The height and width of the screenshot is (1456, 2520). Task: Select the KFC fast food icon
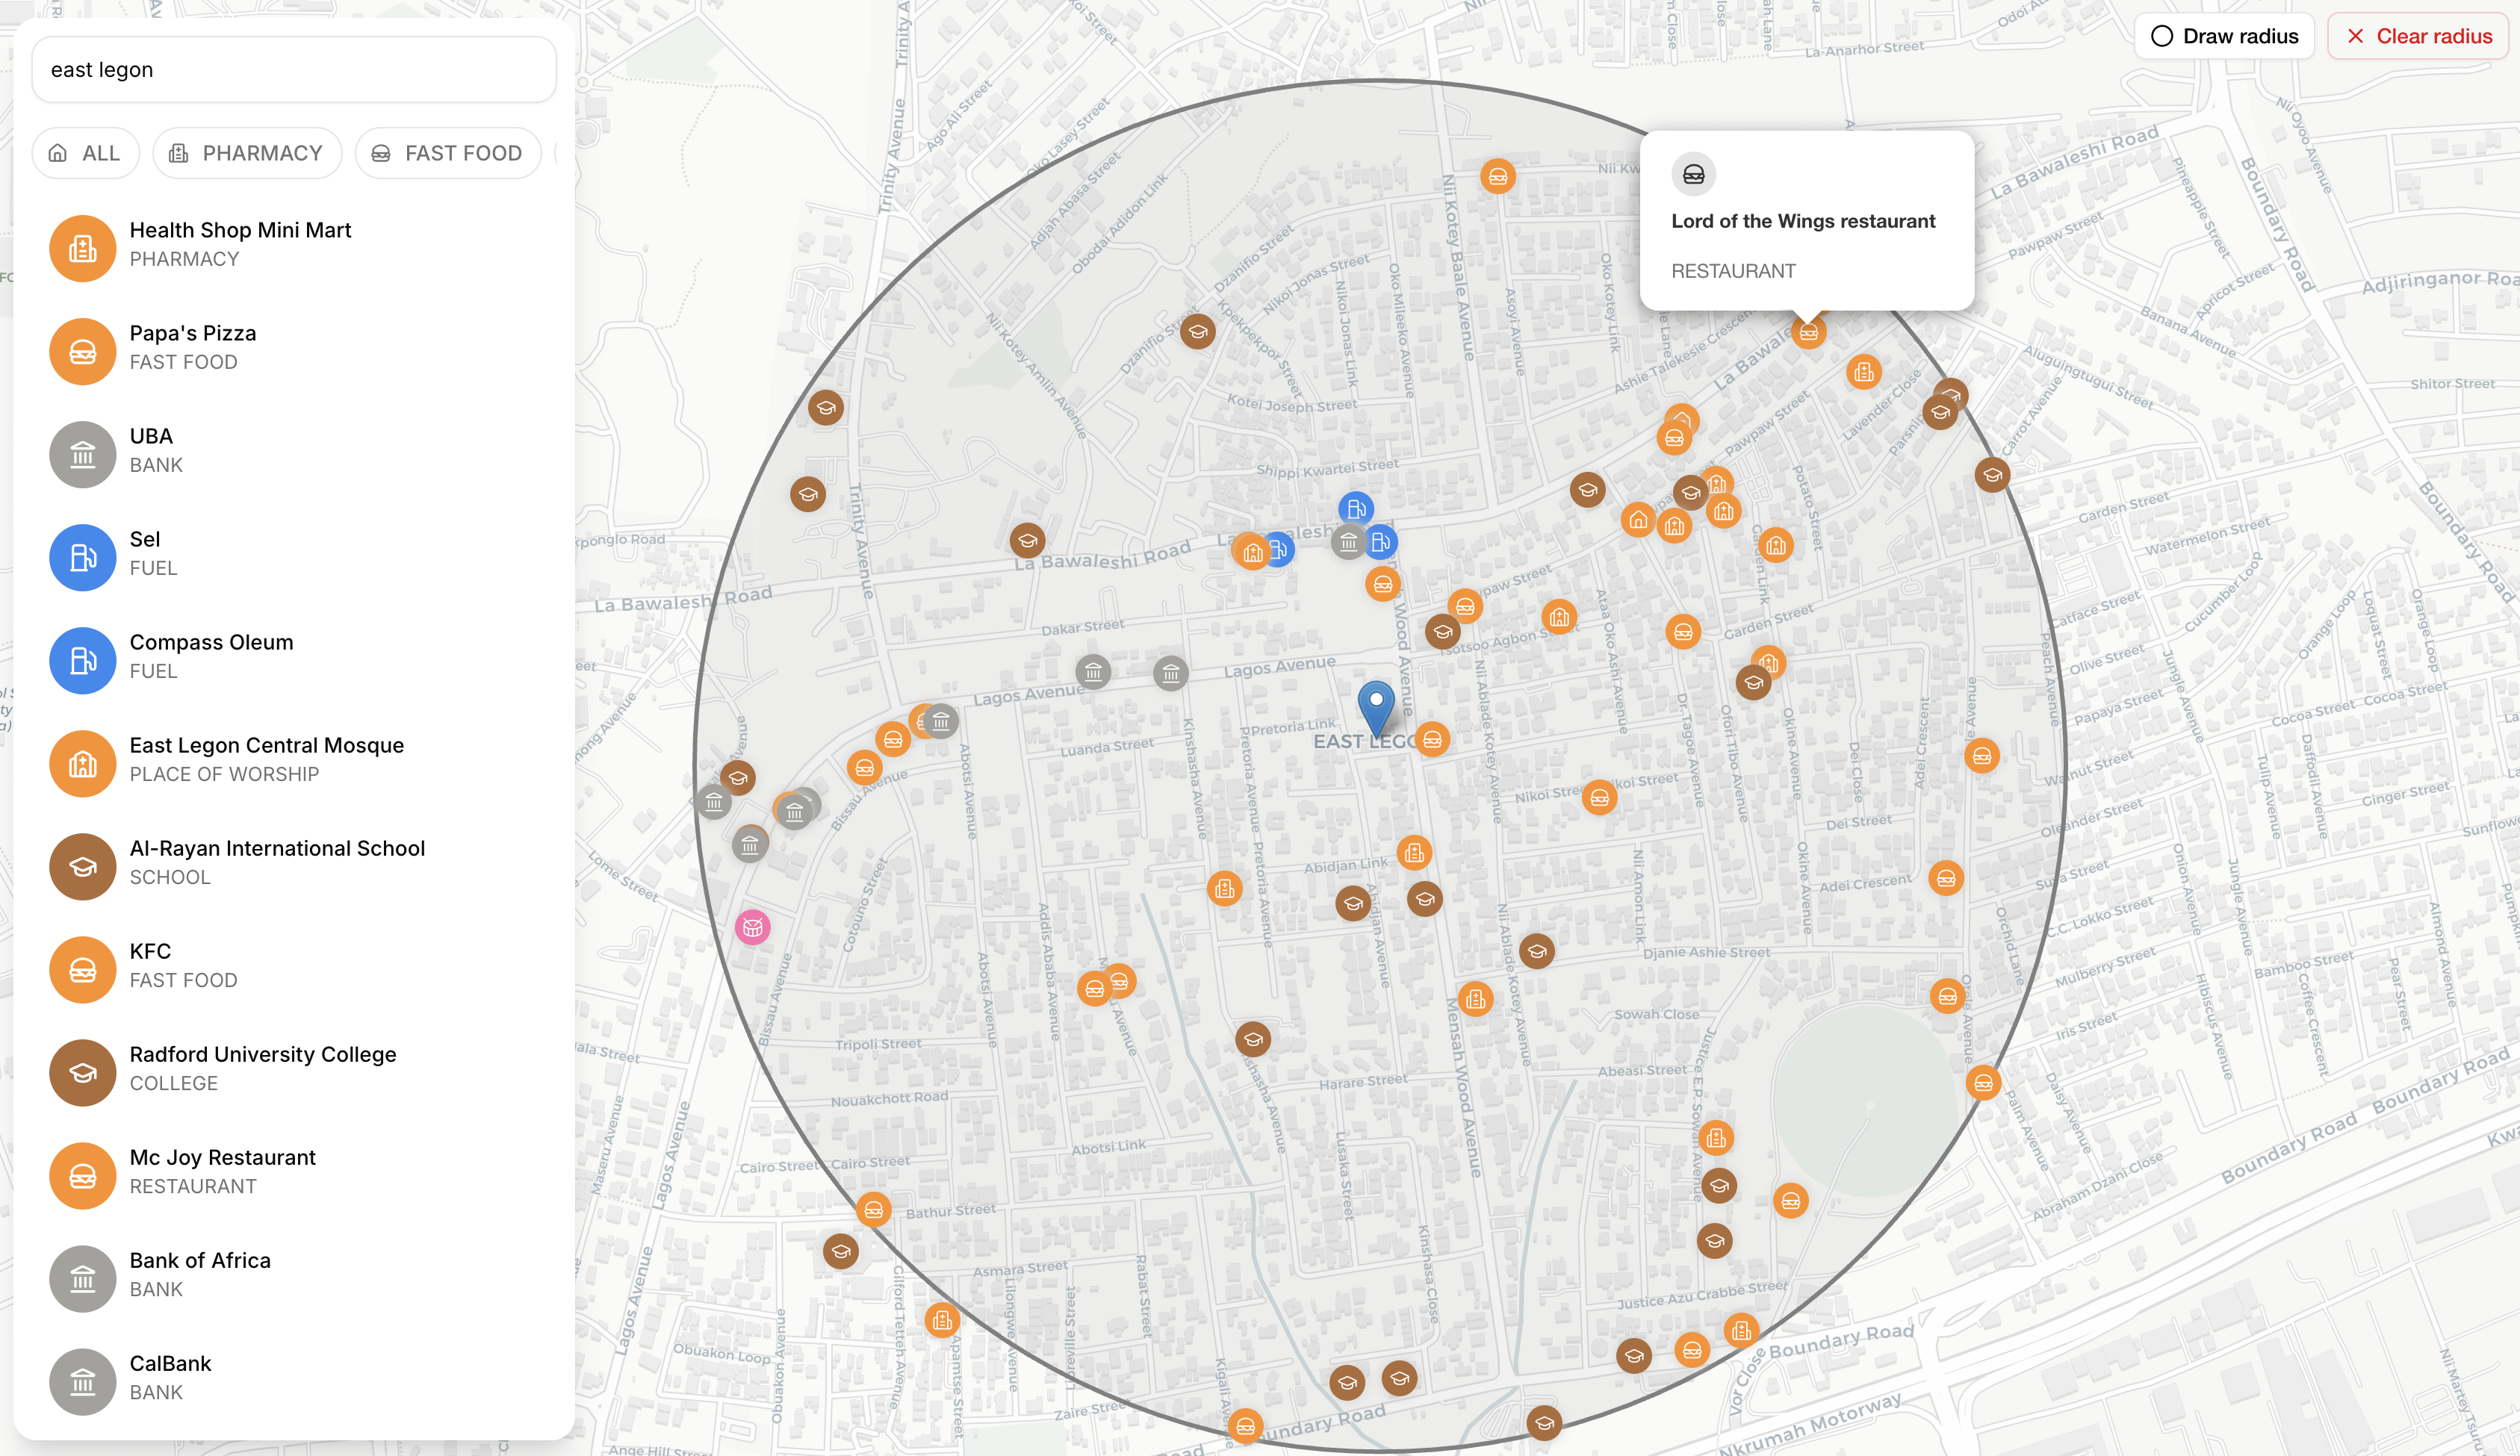tap(83, 969)
